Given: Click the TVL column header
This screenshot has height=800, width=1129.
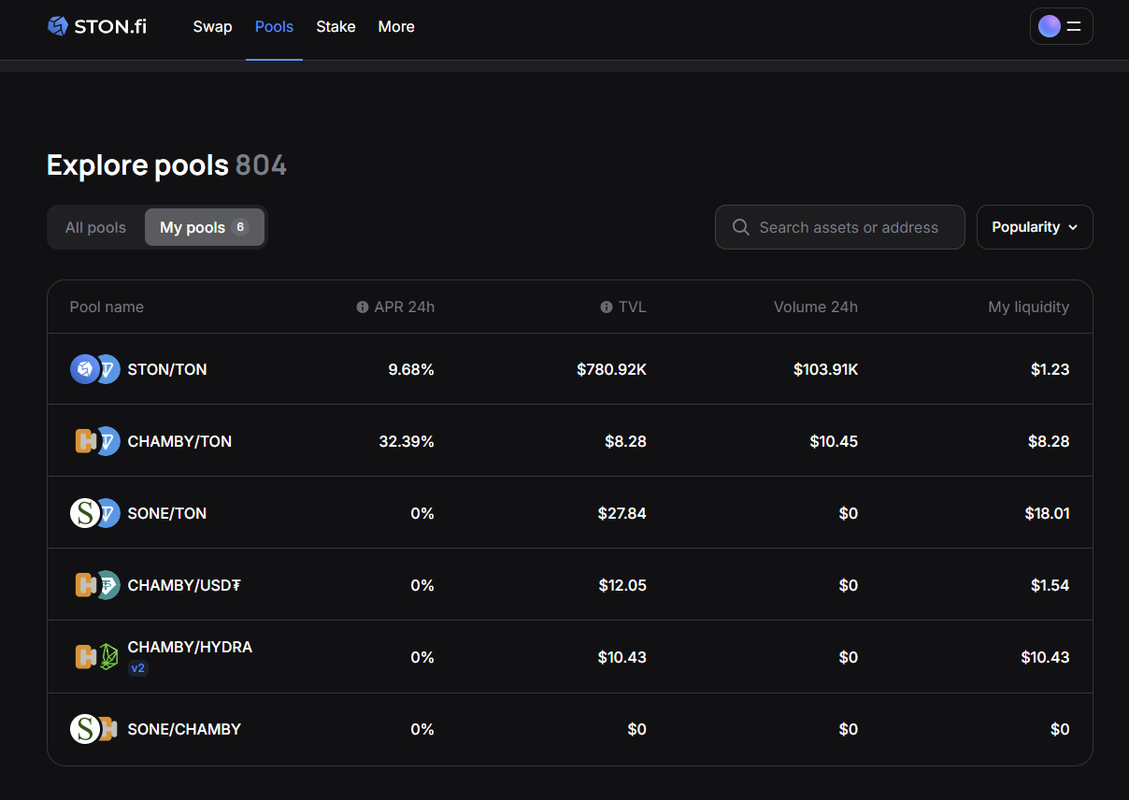Looking at the screenshot, I should pos(632,307).
